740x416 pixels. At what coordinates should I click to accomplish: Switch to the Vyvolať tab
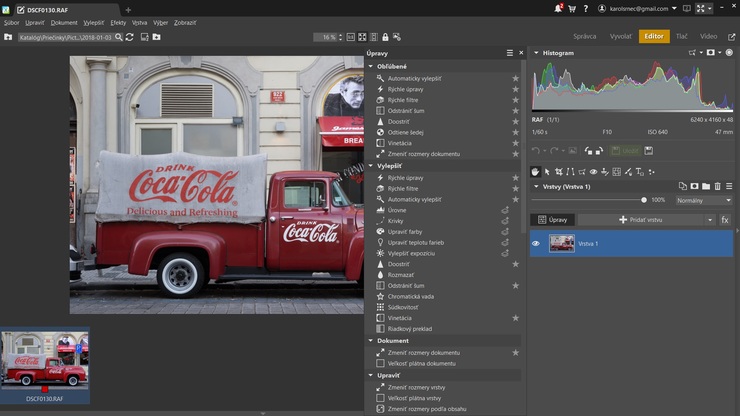pyautogui.click(x=621, y=36)
